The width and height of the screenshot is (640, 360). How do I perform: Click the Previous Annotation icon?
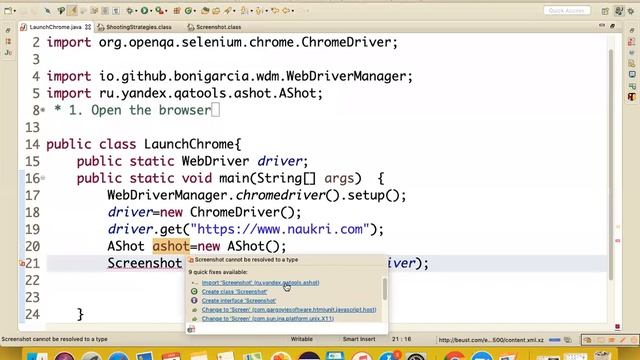pyautogui.click(x=259, y=11)
